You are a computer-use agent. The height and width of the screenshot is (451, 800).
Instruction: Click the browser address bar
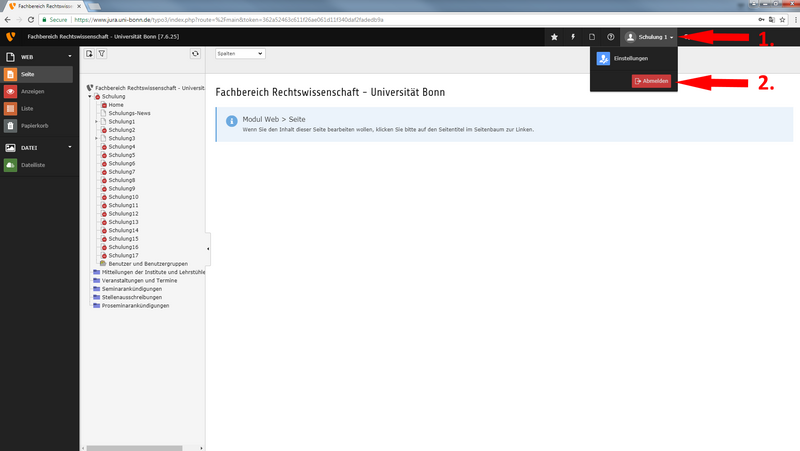pos(398,20)
